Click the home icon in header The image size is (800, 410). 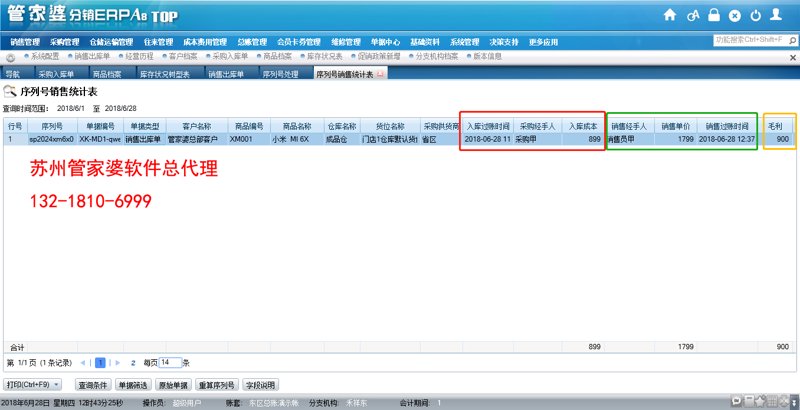click(670, 15)
